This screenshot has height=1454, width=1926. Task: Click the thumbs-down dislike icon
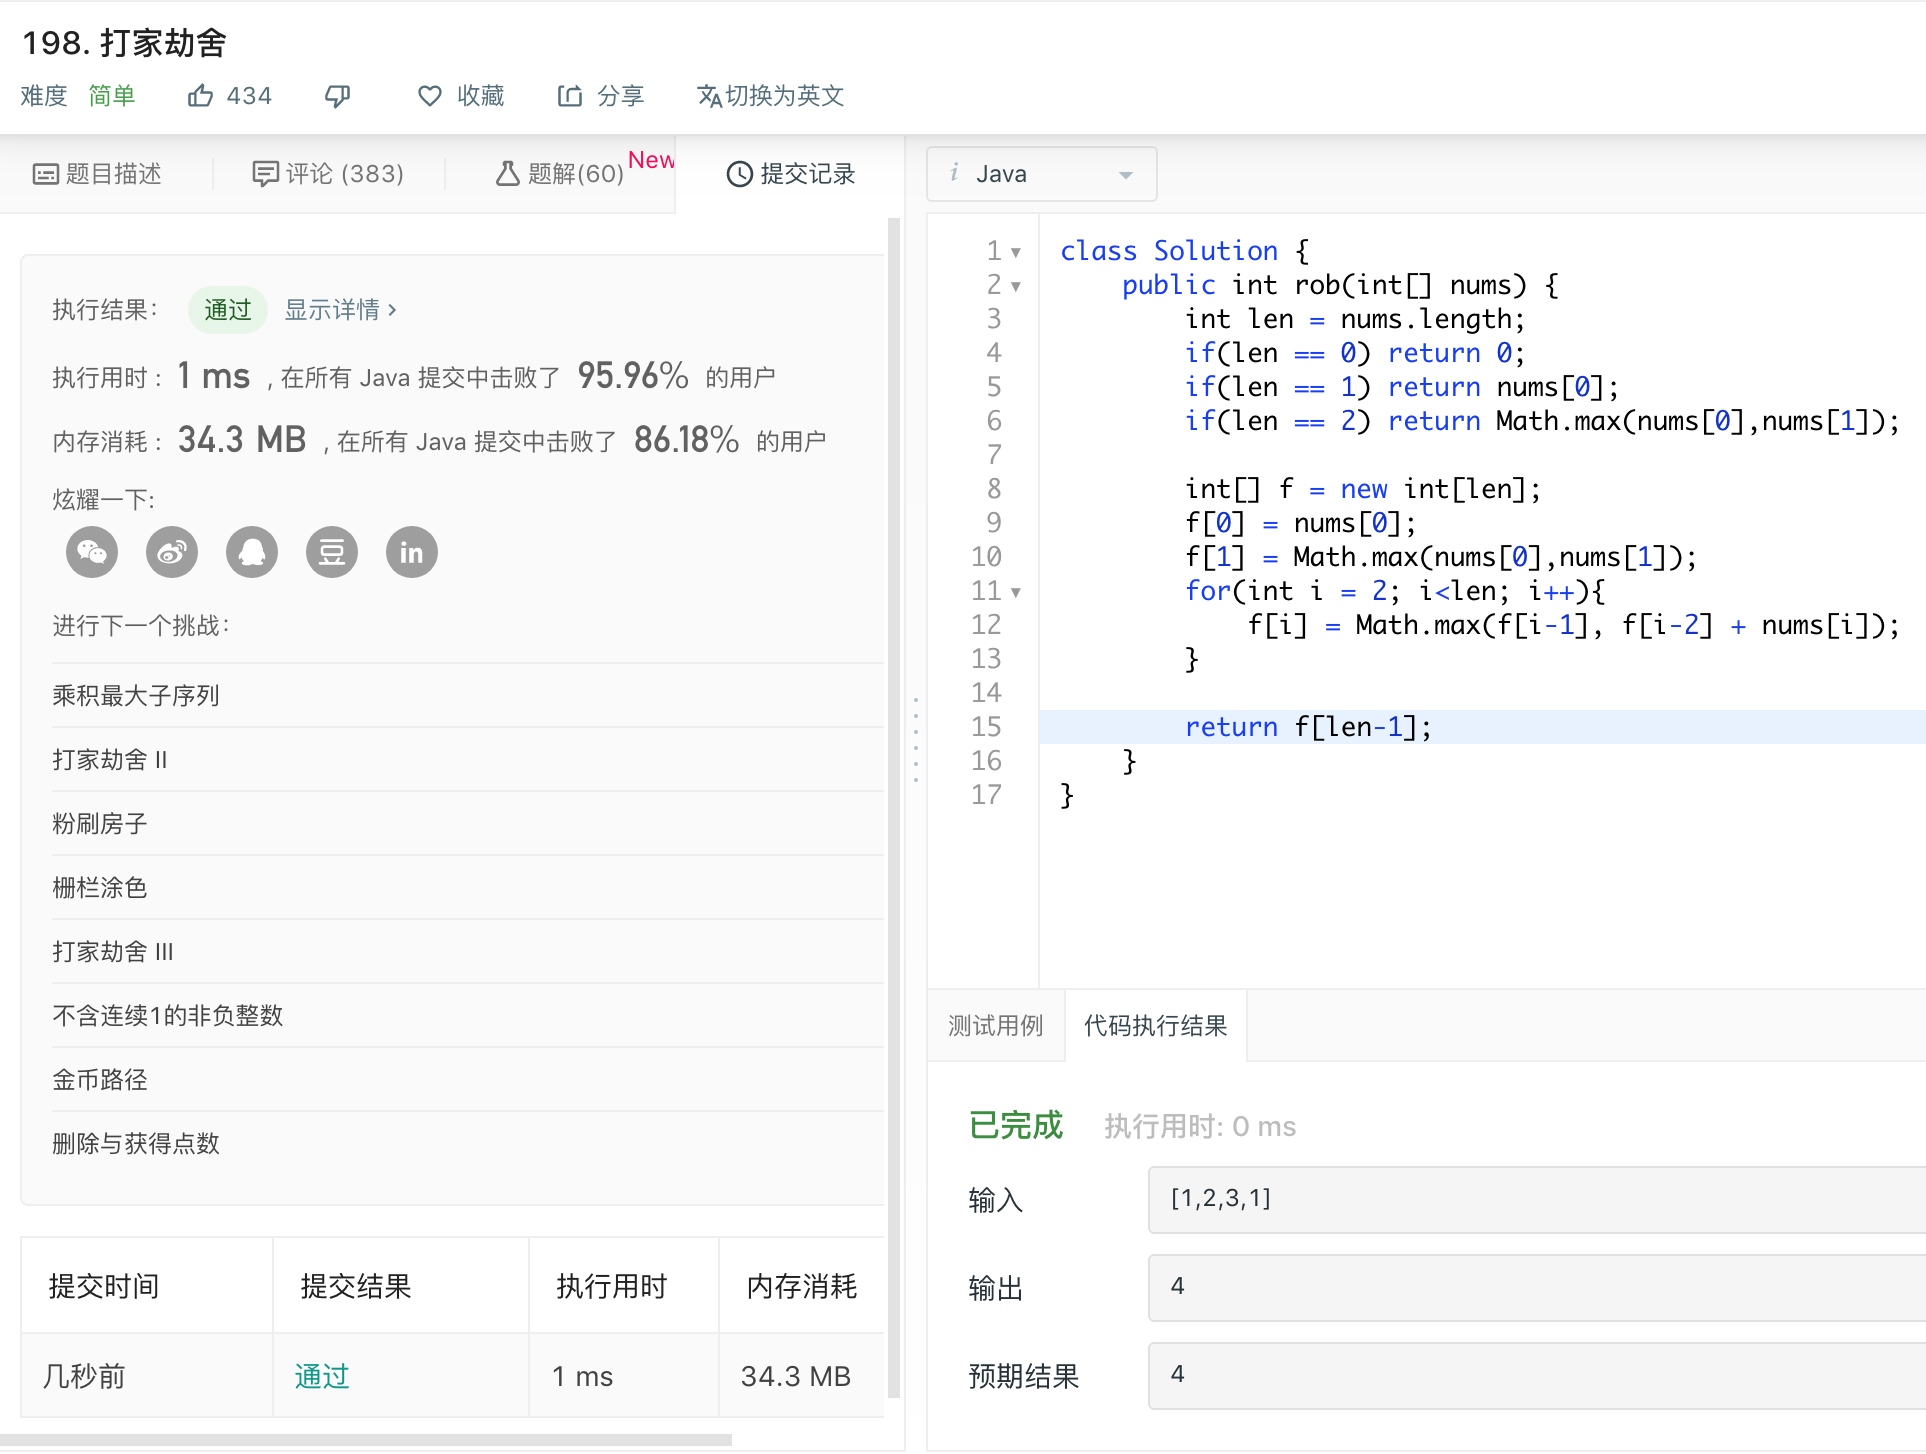pos(338,96)
